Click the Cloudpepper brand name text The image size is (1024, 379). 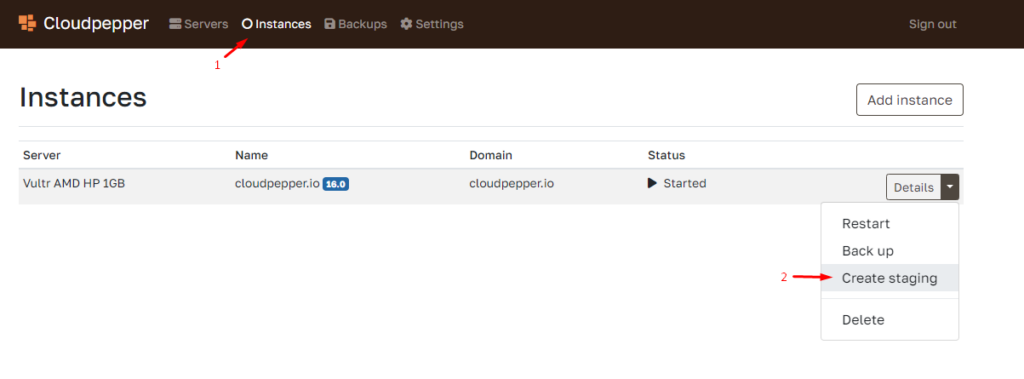(x=96, y=24)
